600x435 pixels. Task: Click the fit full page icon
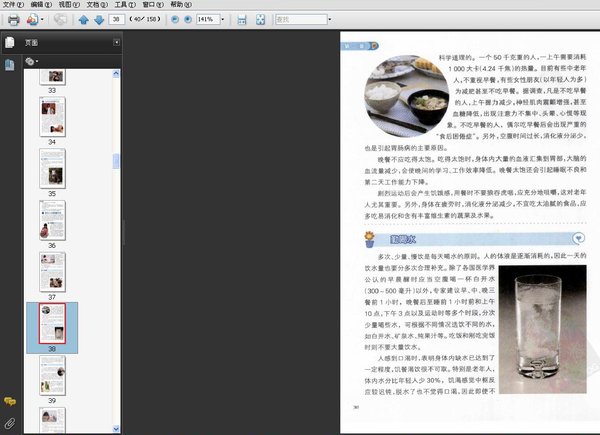[x=260, y=20]
